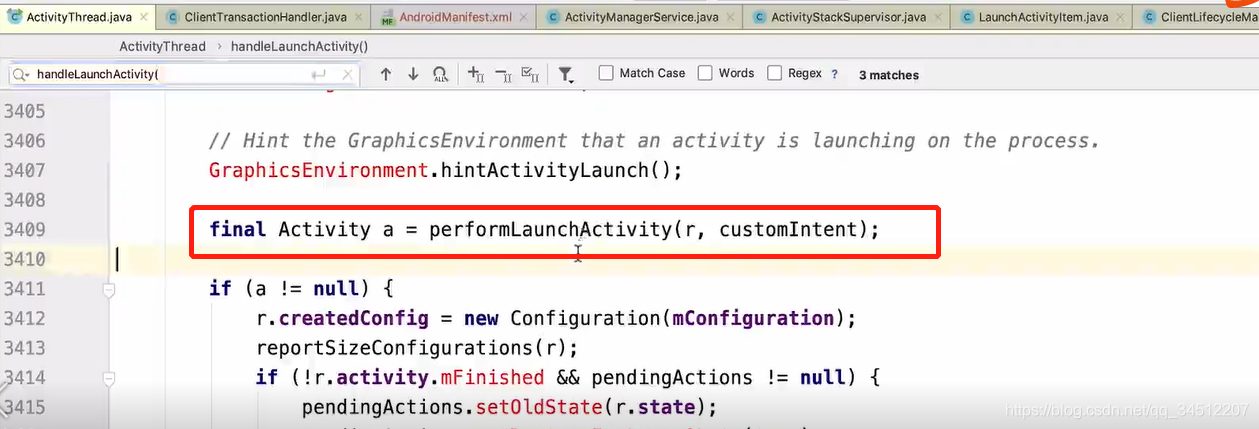
Task: Open the ActivityStackSupervisor.java tab
Action: tap(848, 17)
